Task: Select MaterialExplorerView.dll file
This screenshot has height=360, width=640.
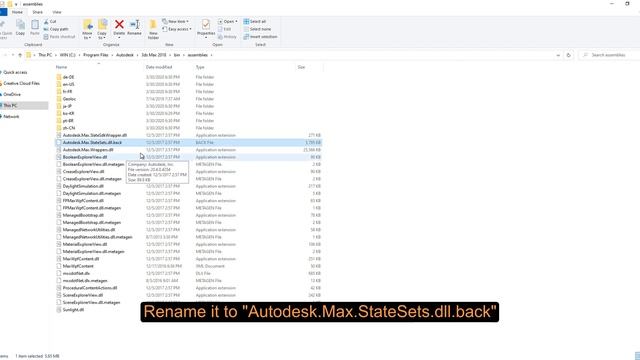Action: point(85,244)
